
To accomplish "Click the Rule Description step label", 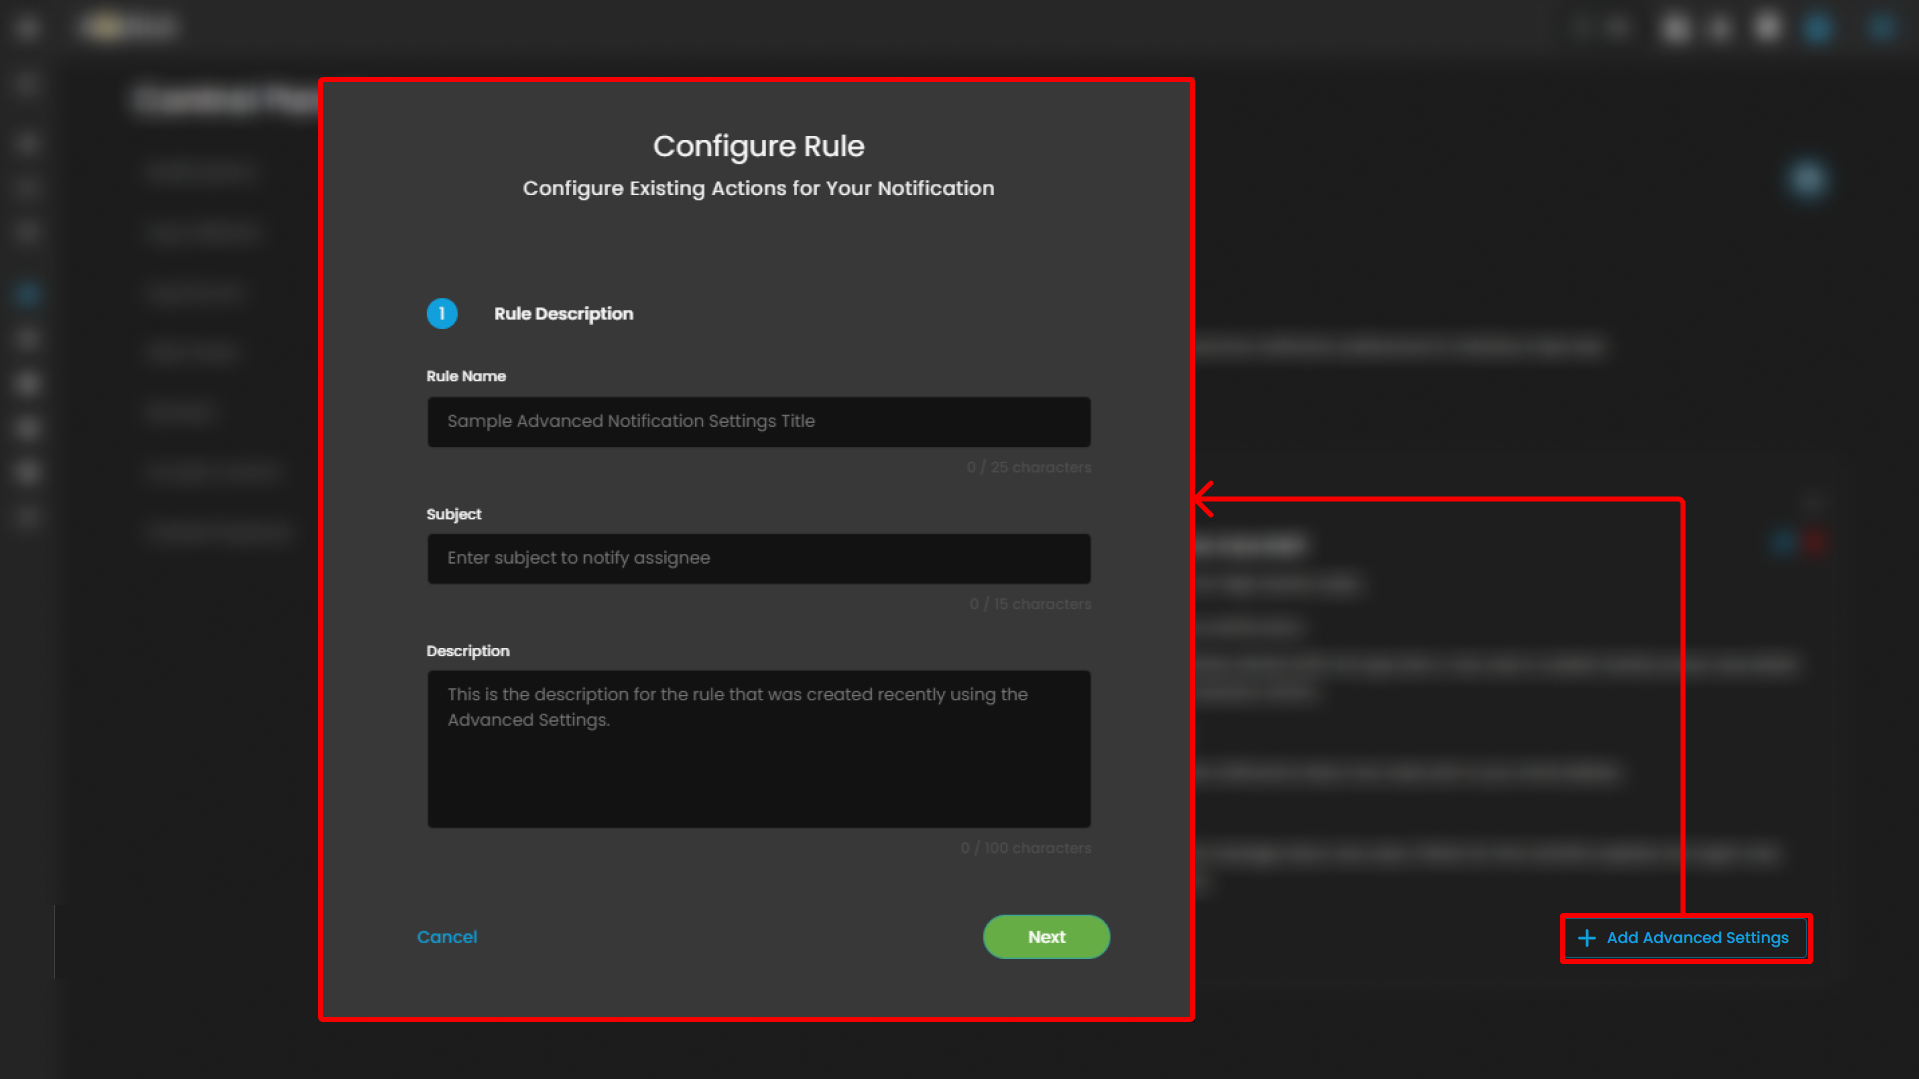I will pos(563,314).
